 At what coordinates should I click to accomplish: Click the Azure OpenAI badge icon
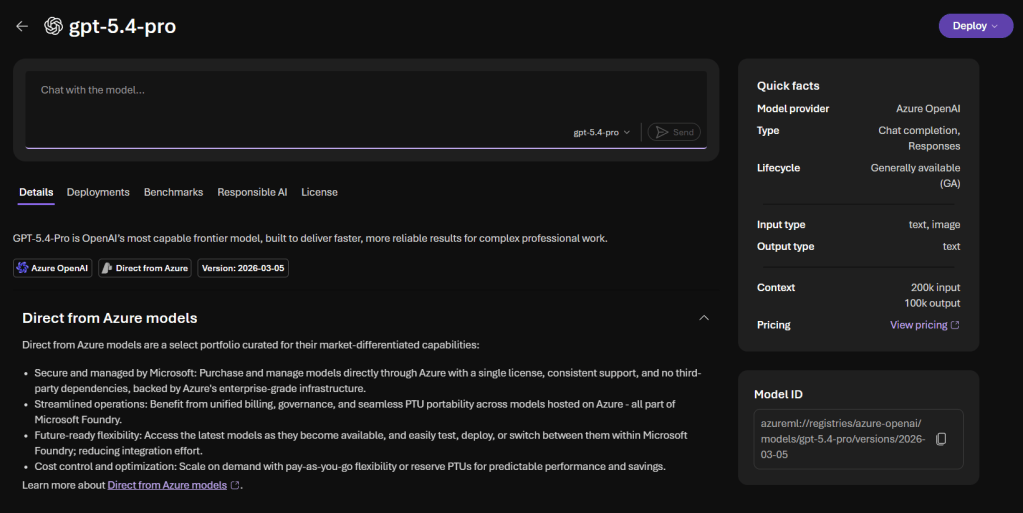[x=23, y=268]
